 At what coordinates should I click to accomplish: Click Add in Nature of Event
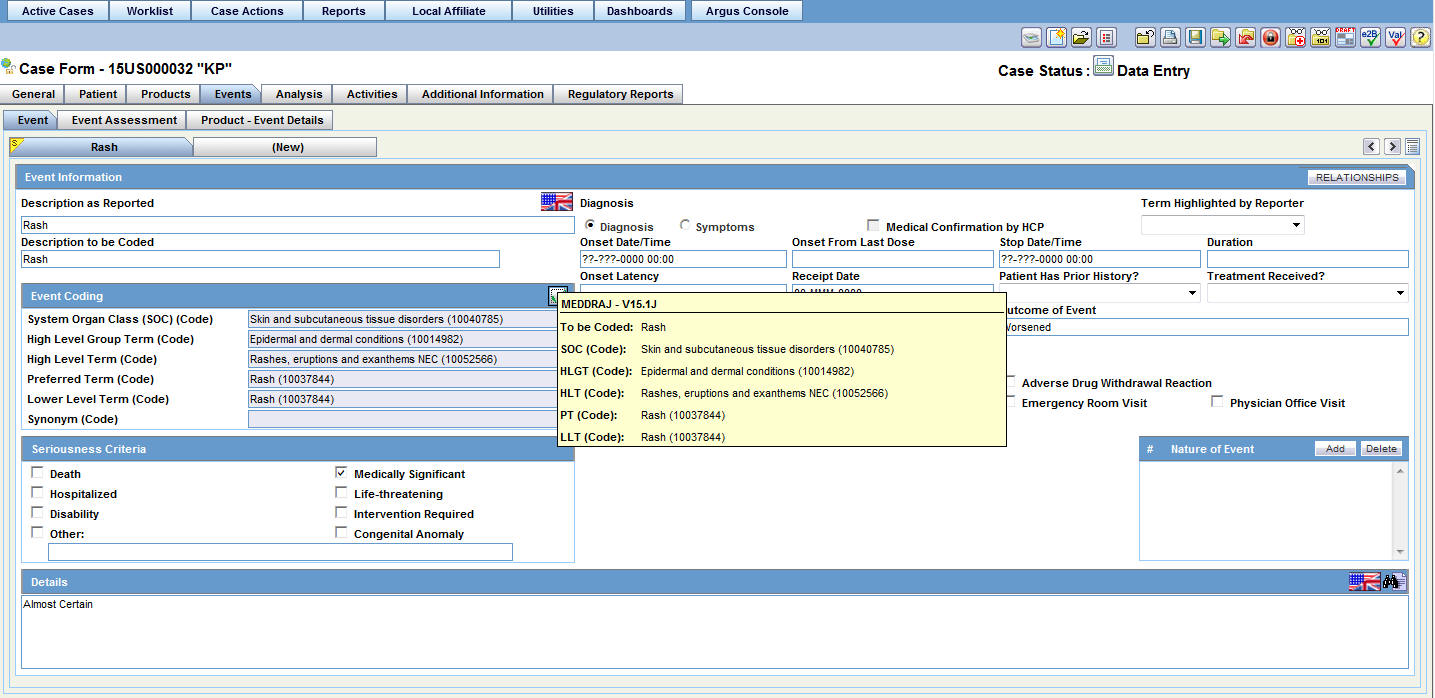1335,448
